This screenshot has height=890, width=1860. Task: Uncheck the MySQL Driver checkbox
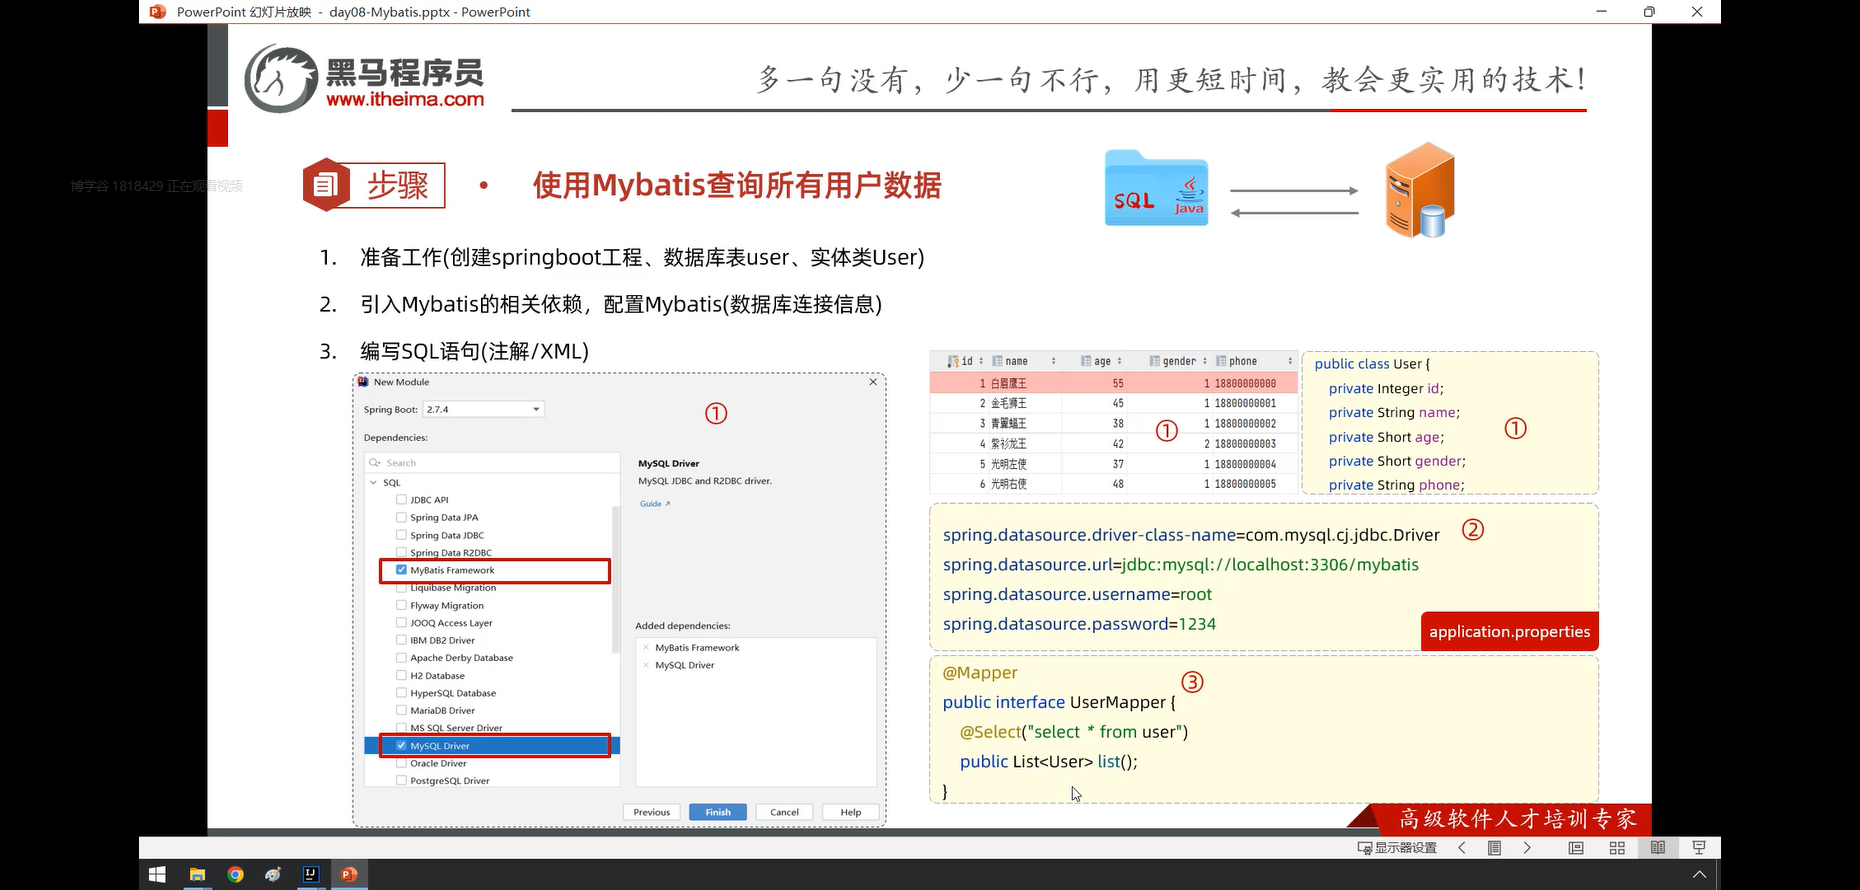pos(401,746)
